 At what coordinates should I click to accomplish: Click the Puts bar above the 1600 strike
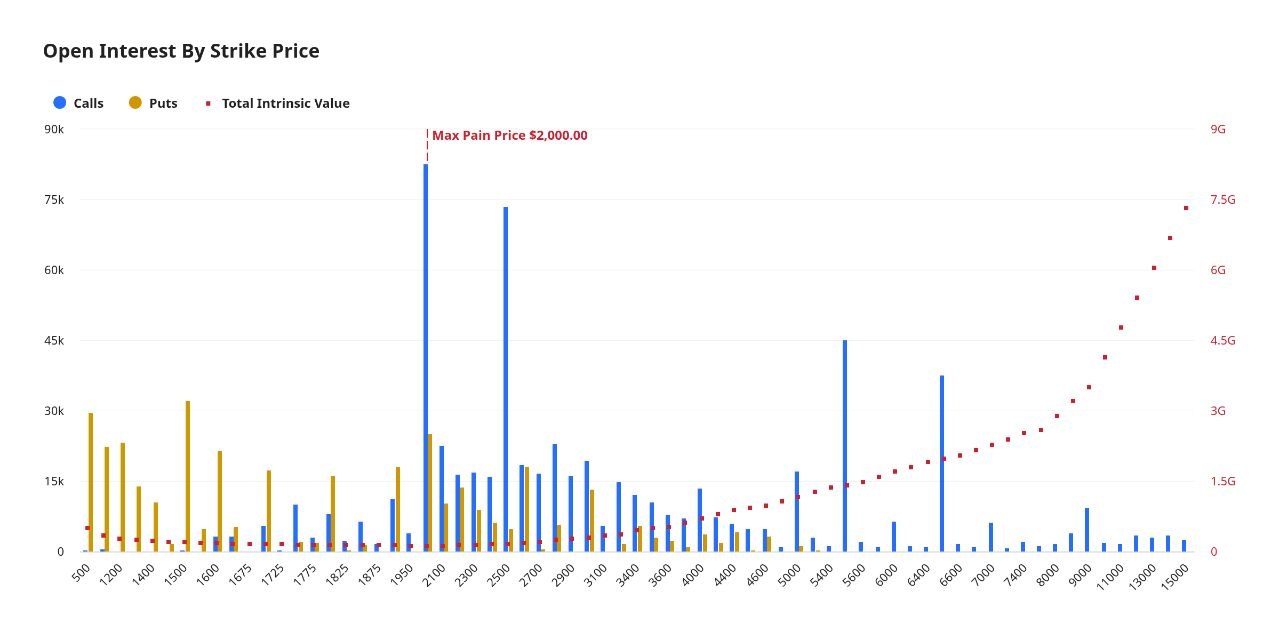pos(220,501)
